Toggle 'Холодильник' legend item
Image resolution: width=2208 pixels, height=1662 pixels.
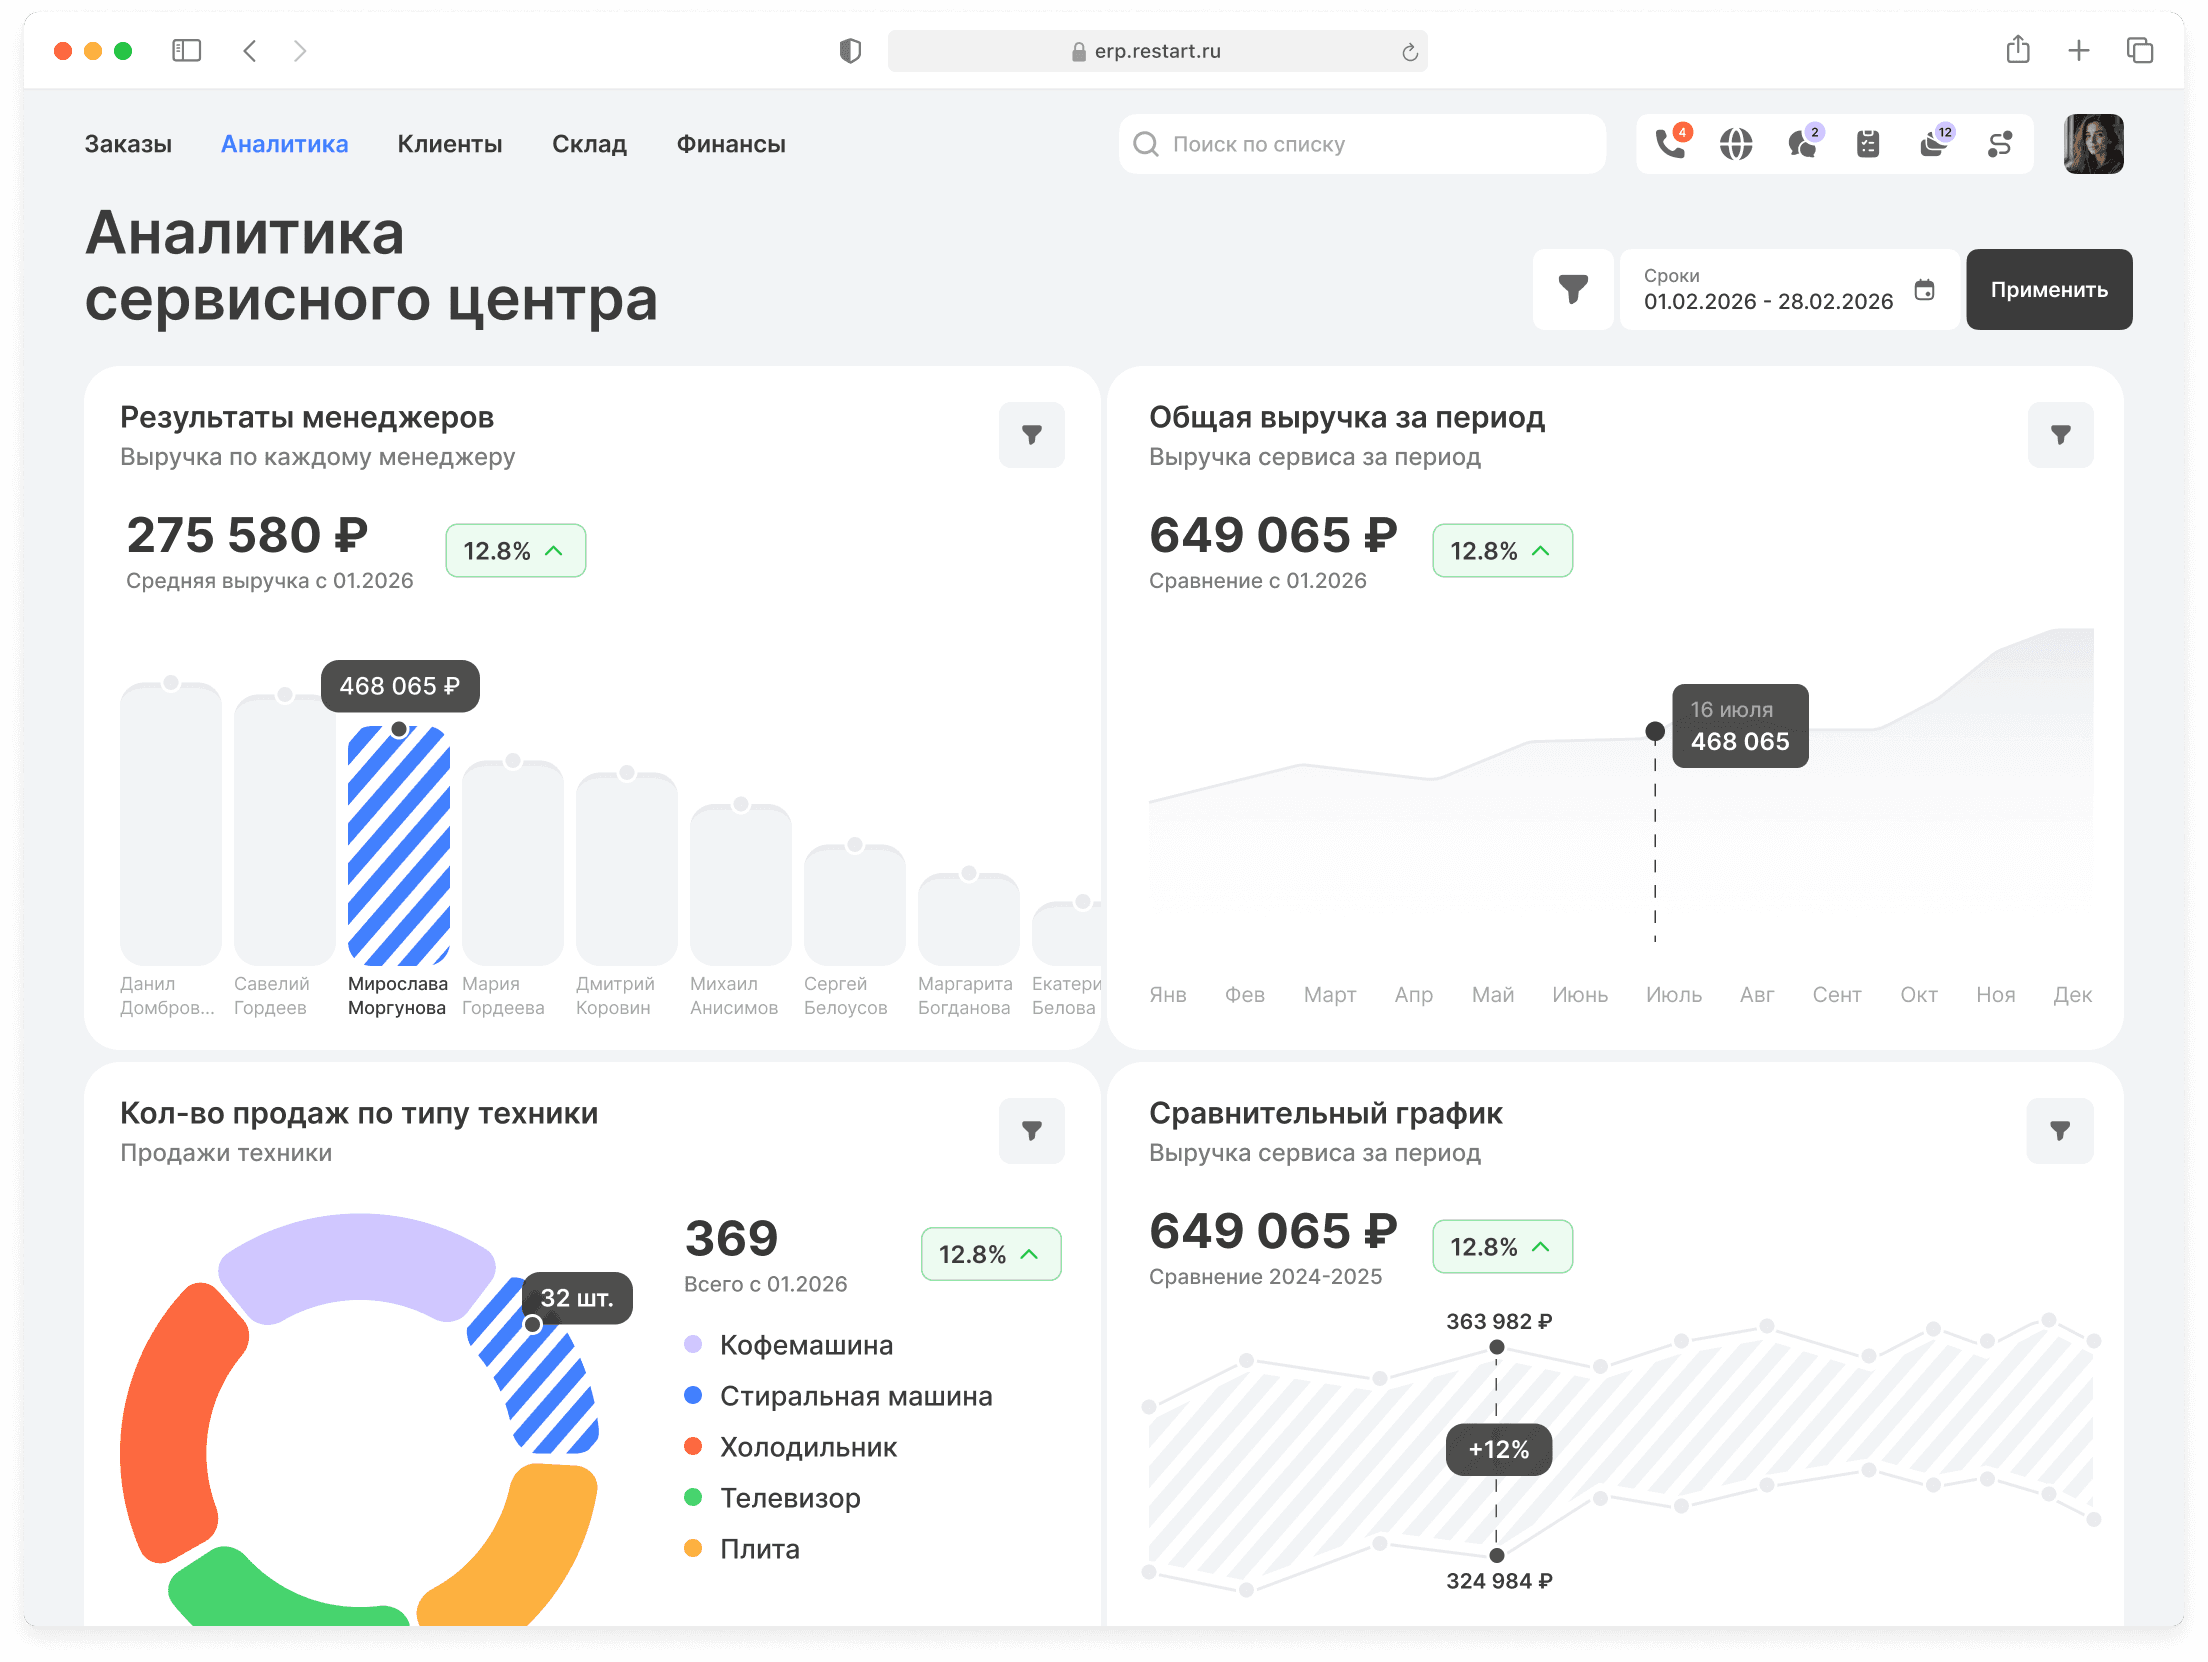[808, 1447]
